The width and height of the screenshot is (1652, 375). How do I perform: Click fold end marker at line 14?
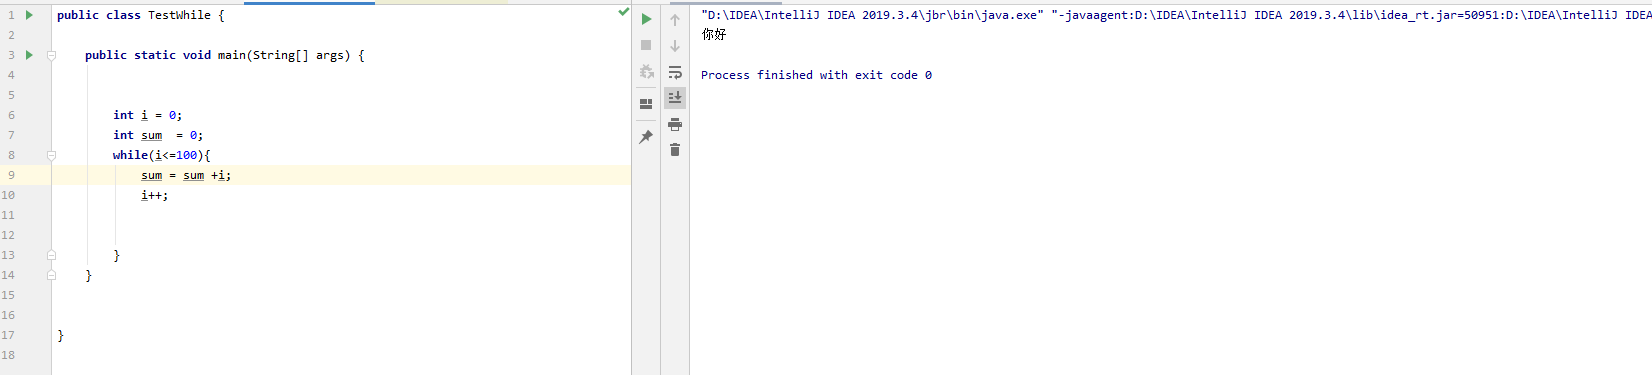(51, 275)
